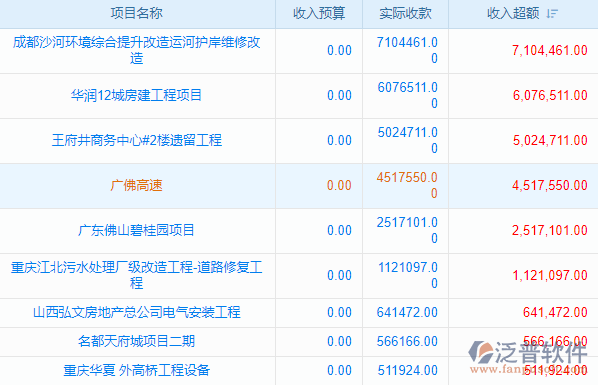Click the 实际收款 column header
Screen dimensions: 598x385
405,13
